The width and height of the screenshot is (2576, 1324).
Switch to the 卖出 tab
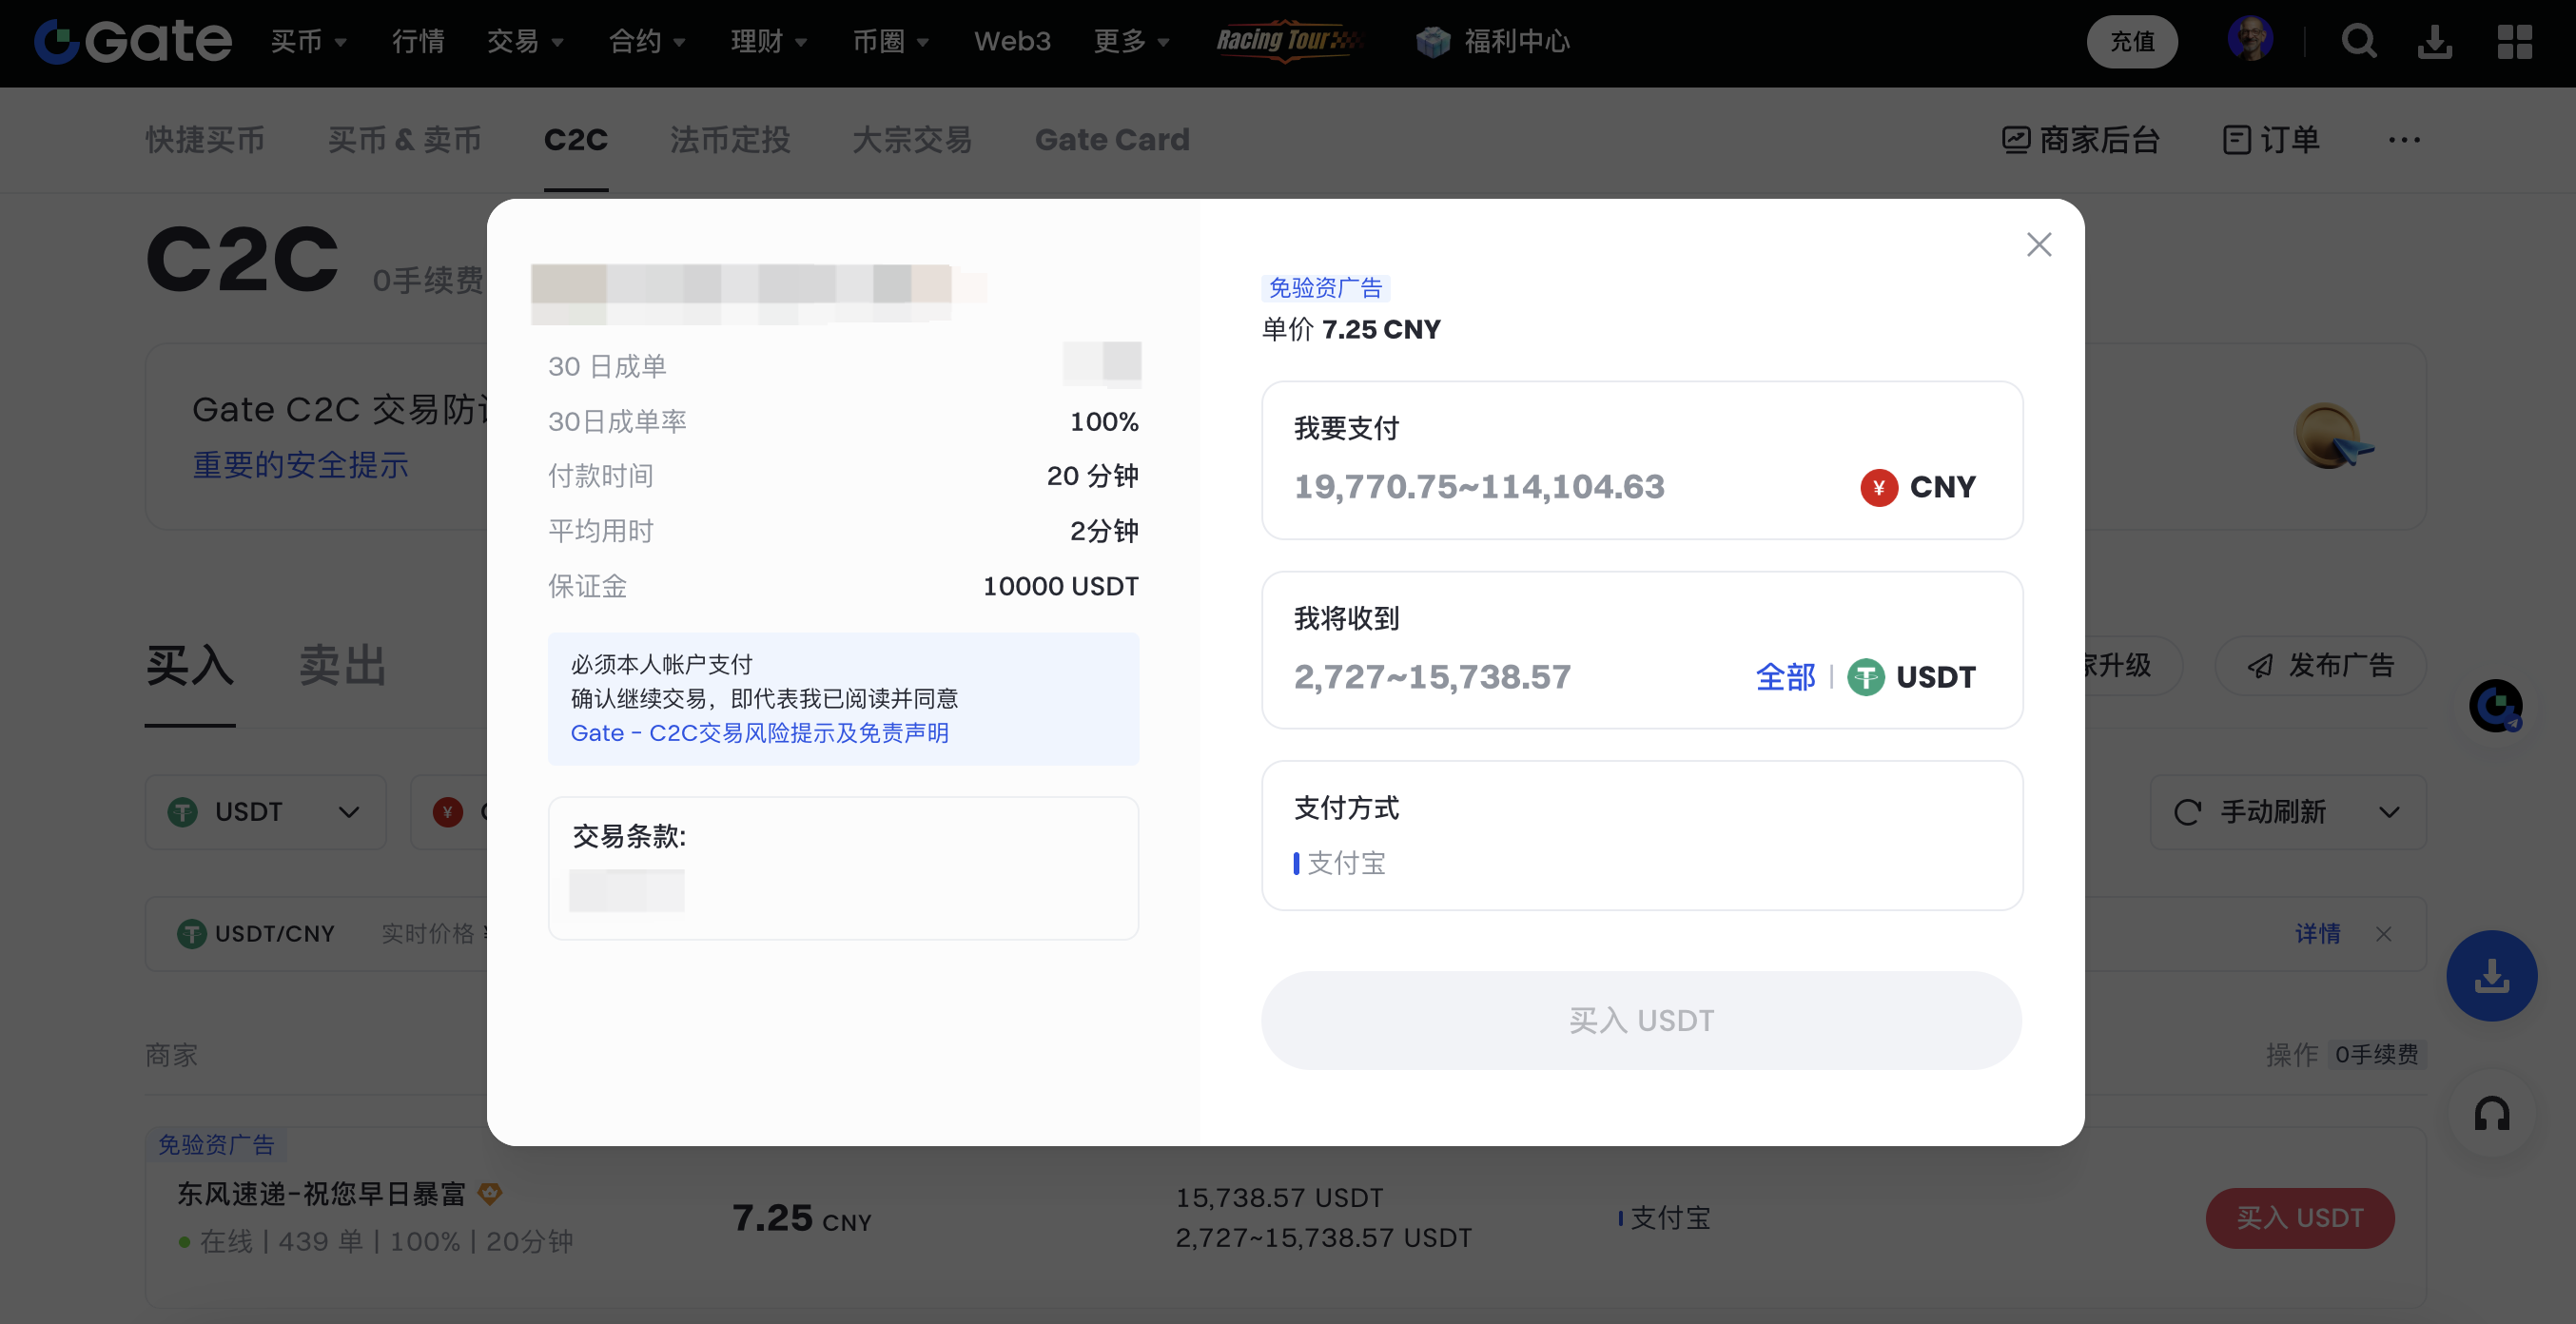(x=342, y=666)
